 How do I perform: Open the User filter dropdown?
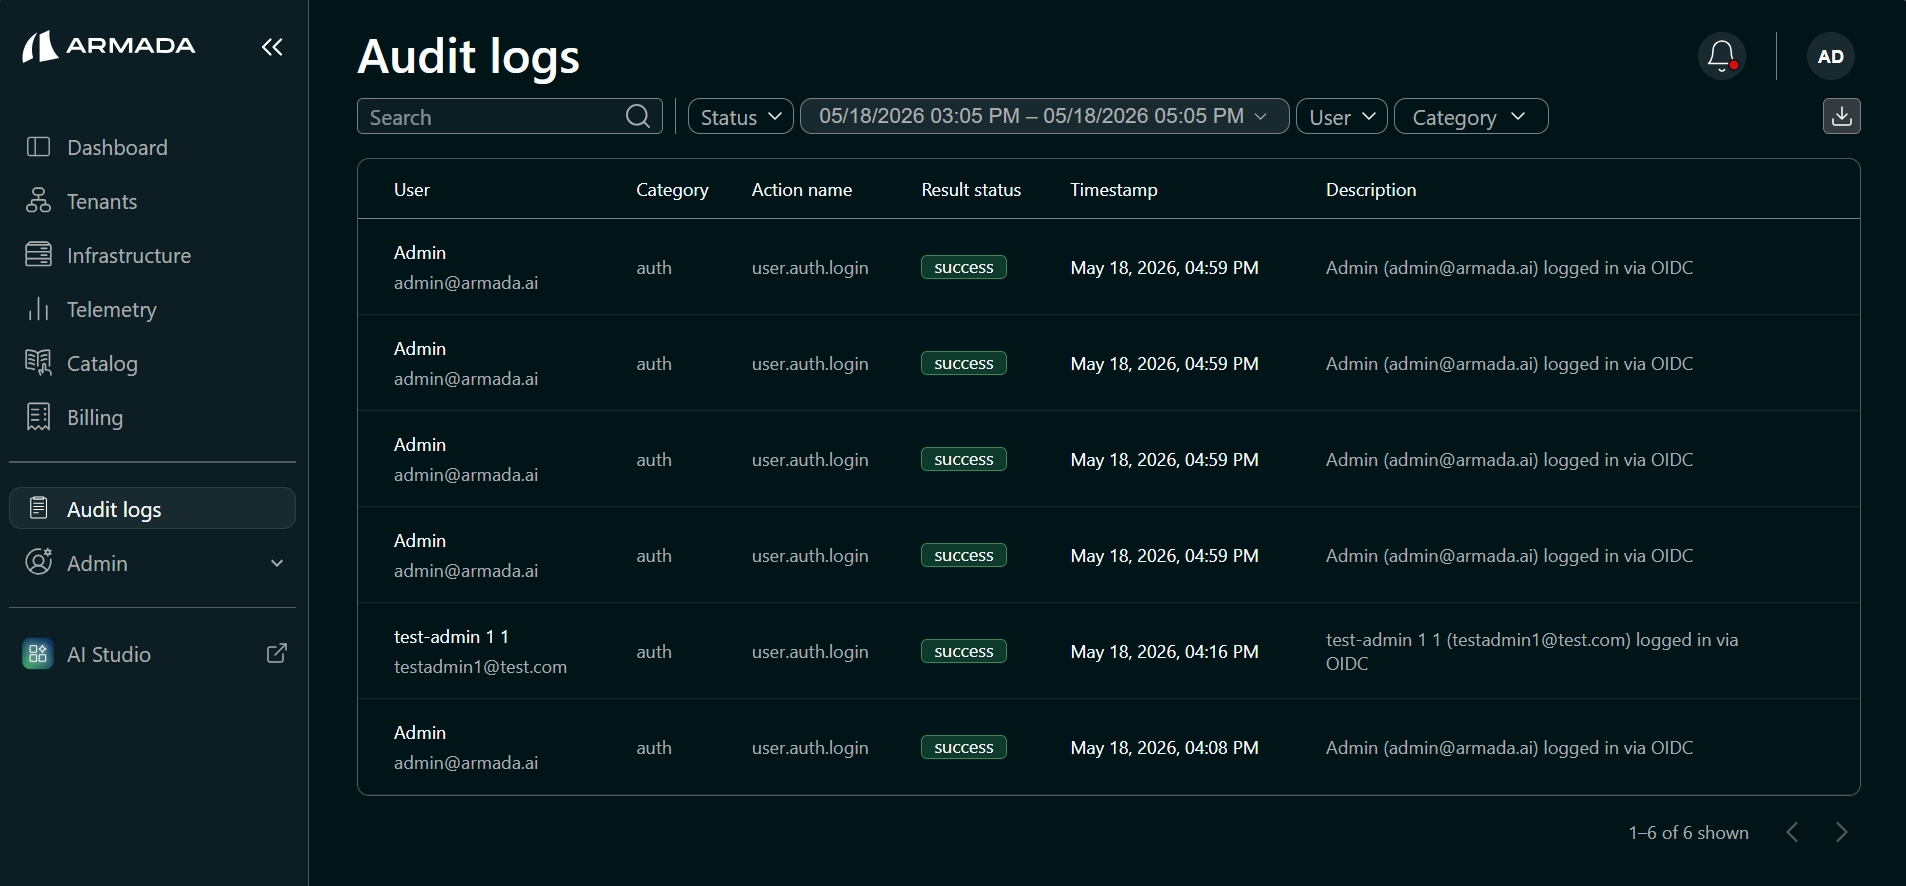pyautogui.click(x=1342, y=116)
